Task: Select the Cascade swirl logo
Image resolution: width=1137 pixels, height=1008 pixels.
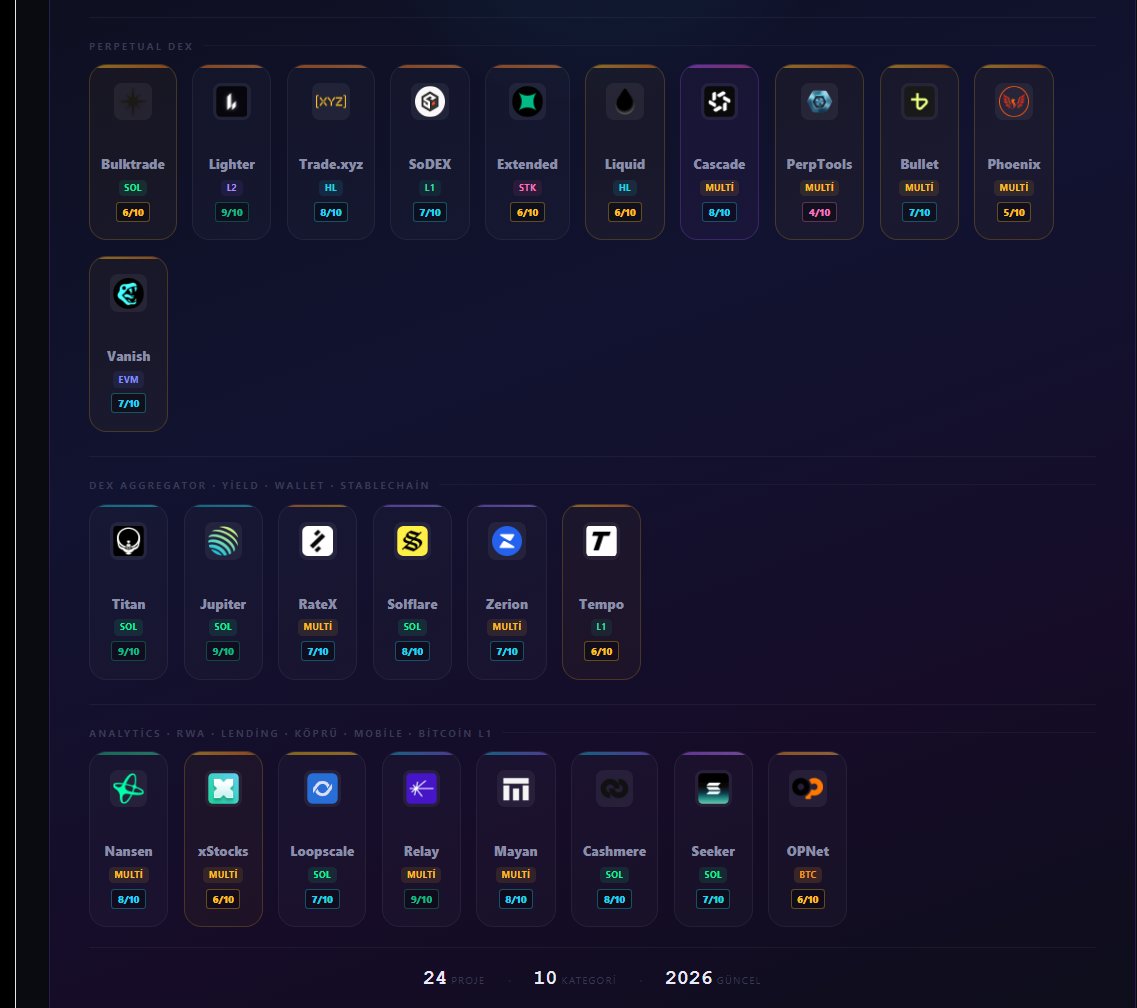Action: click(719, 102)
